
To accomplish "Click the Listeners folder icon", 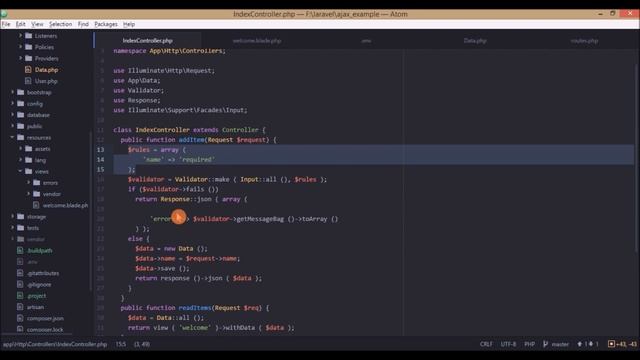I will [29, 36].
